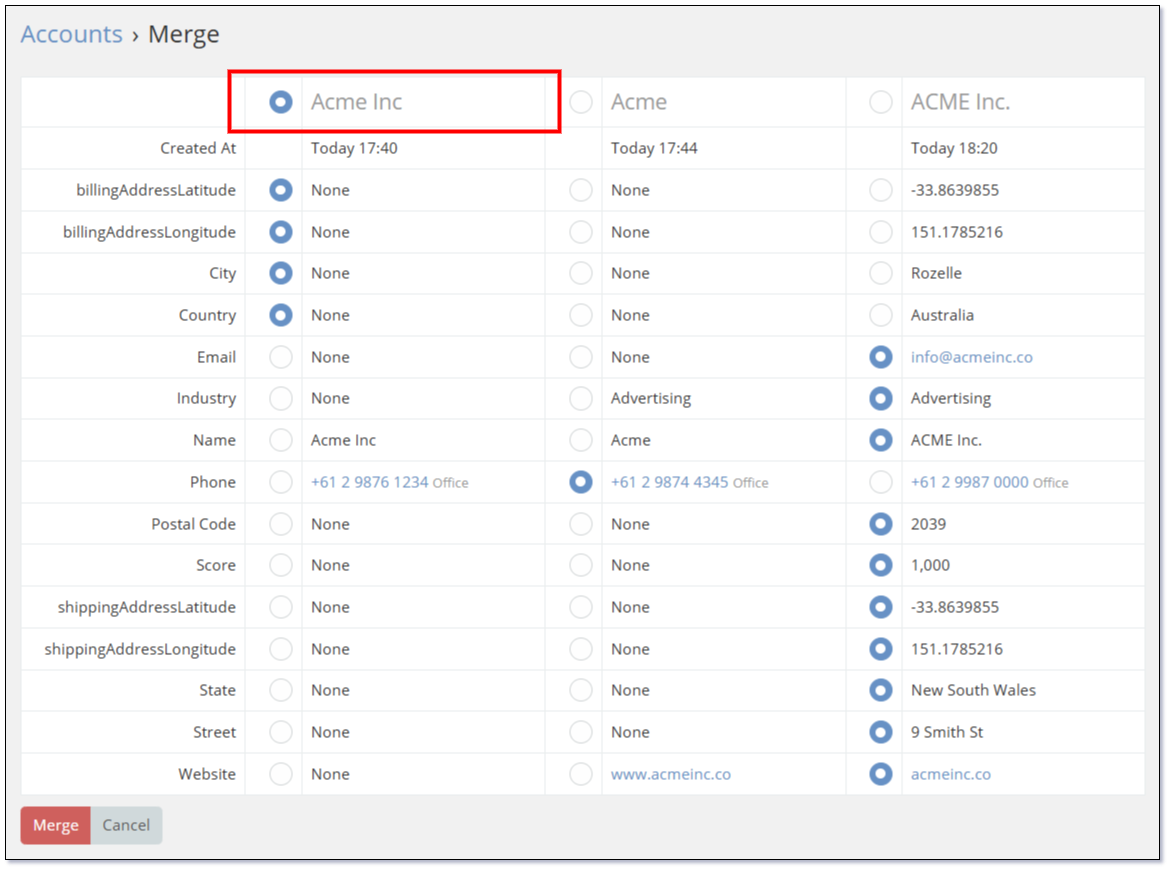Click the 'Today 18:20' created time
Viewport: 1171px width, 870px height.
(x=954, y=148)
